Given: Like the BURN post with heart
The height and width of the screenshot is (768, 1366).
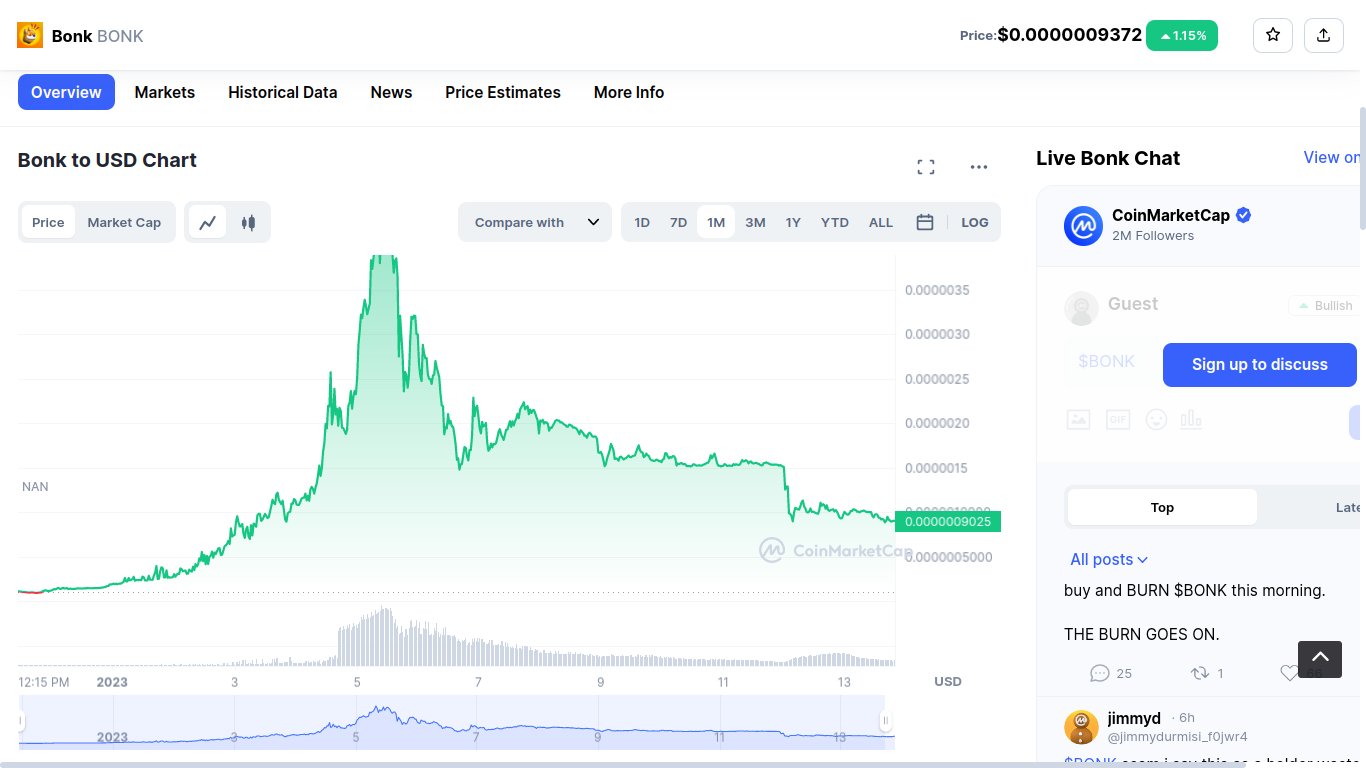Looking at the screenshot, I should coord(1290,673).
